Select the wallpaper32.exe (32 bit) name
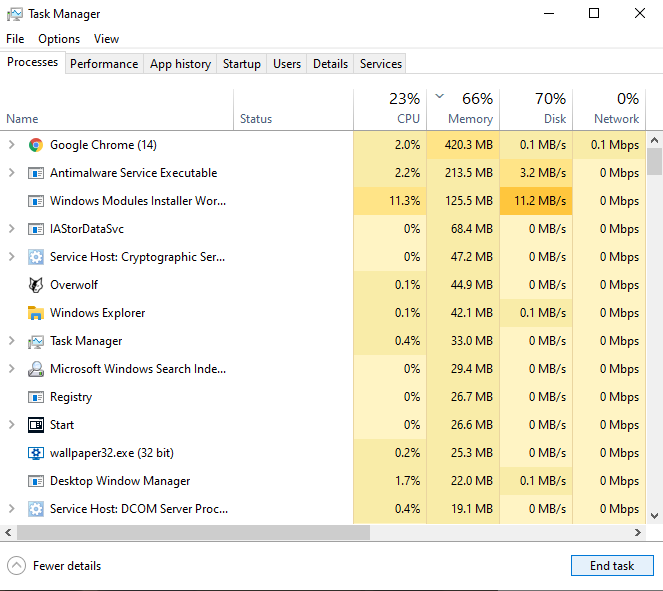The height and width of the screenshot is (591, 663). tap(112, 453)
